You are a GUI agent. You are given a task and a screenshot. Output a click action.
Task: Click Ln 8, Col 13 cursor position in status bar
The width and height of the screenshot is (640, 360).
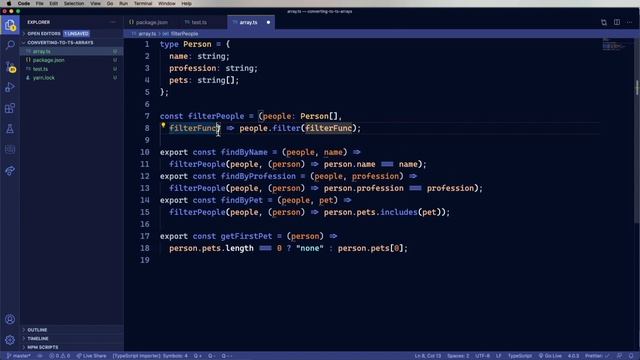pos(428,356)
